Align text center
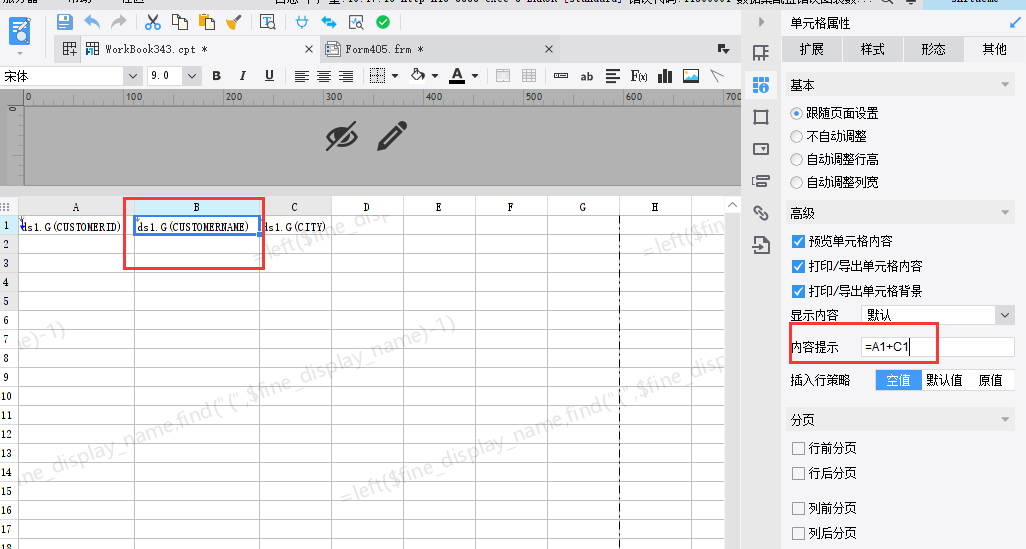Screen dimensions: 1026x549 (324, 76)
